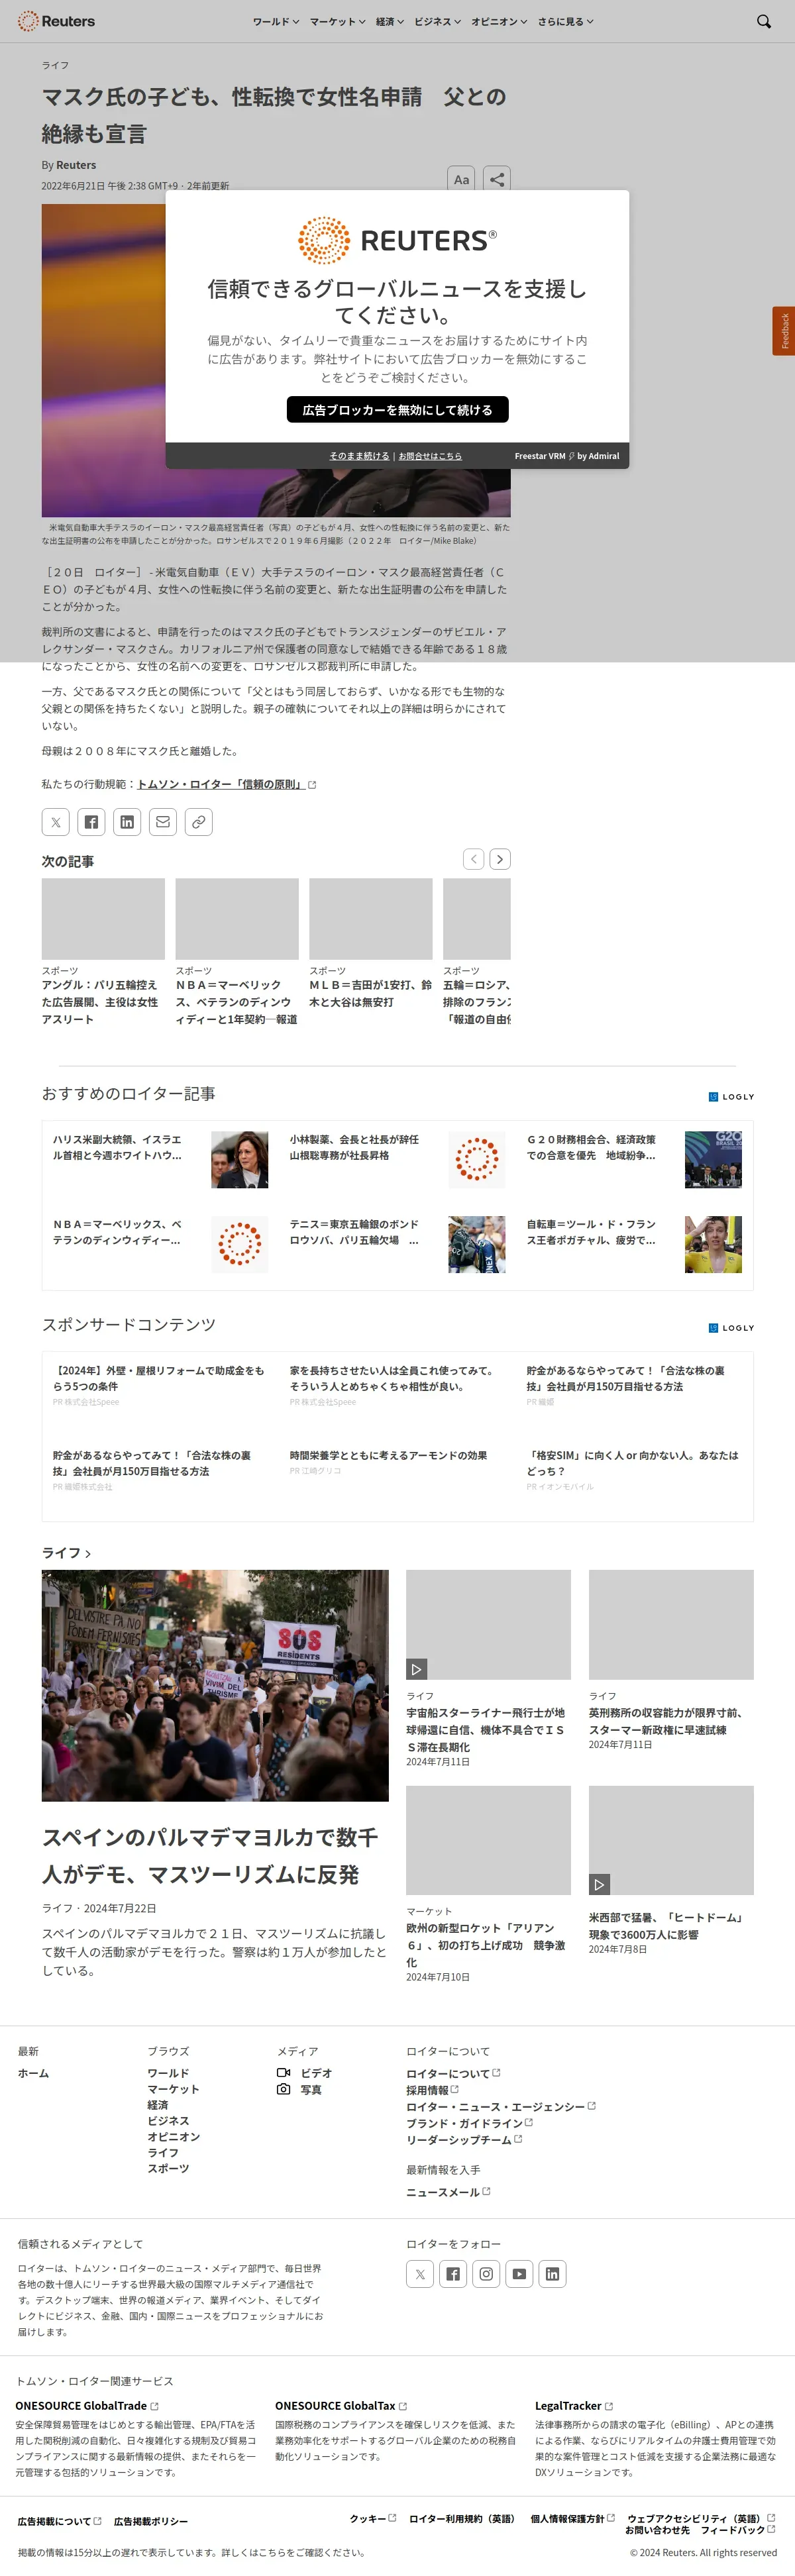This screenshot has width=795, height=2576.
Task: Open ONESOURCE GlobalTrade service link
Action: [86, 2405]
